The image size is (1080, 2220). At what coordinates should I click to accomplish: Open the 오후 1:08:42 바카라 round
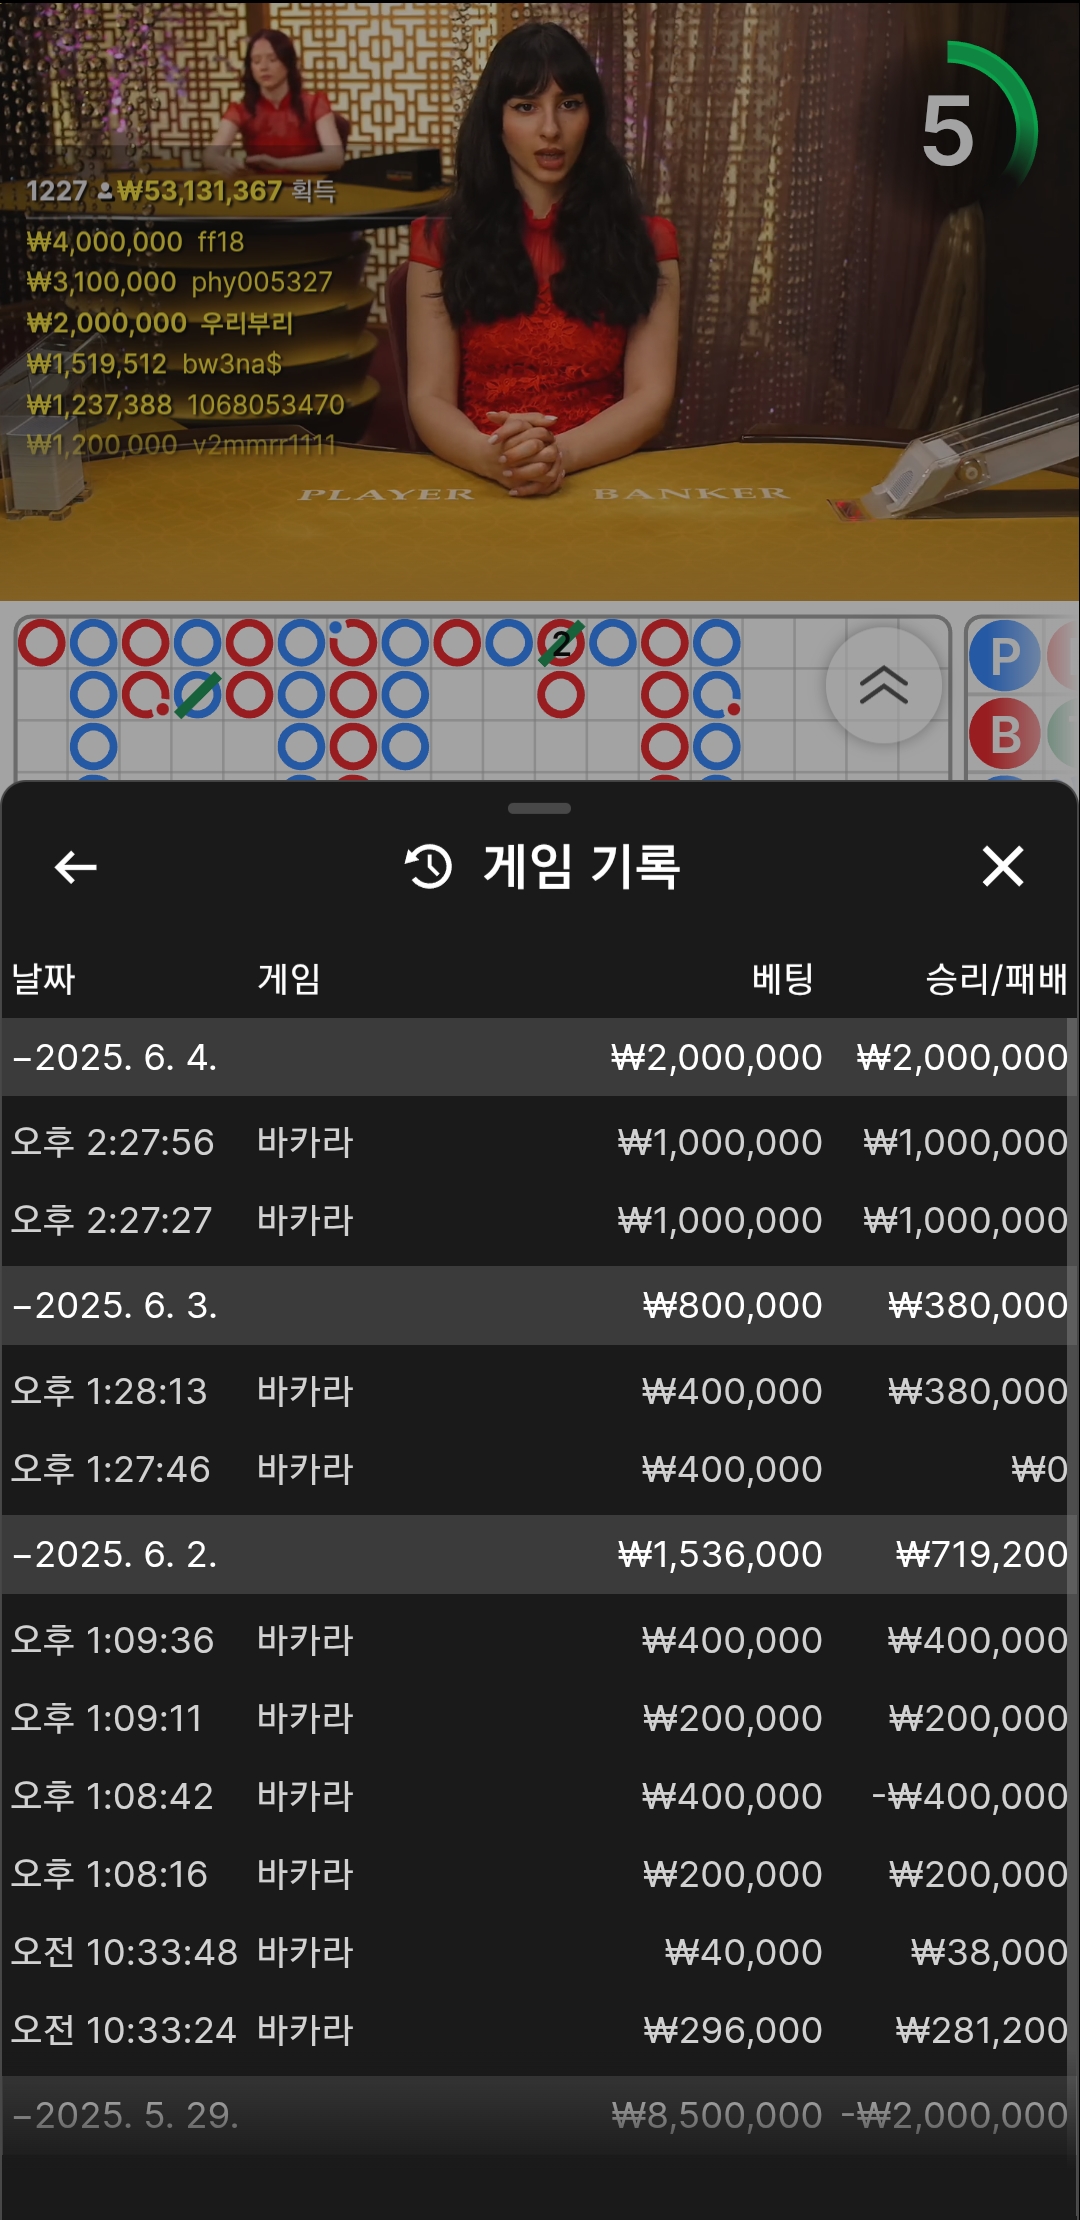[540, 1796]
